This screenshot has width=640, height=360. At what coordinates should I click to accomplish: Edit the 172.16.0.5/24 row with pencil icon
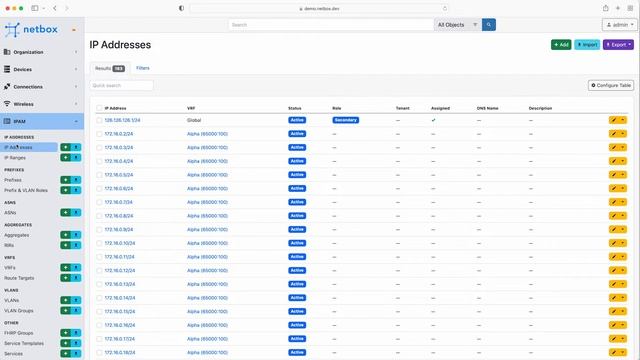point(614,175)
